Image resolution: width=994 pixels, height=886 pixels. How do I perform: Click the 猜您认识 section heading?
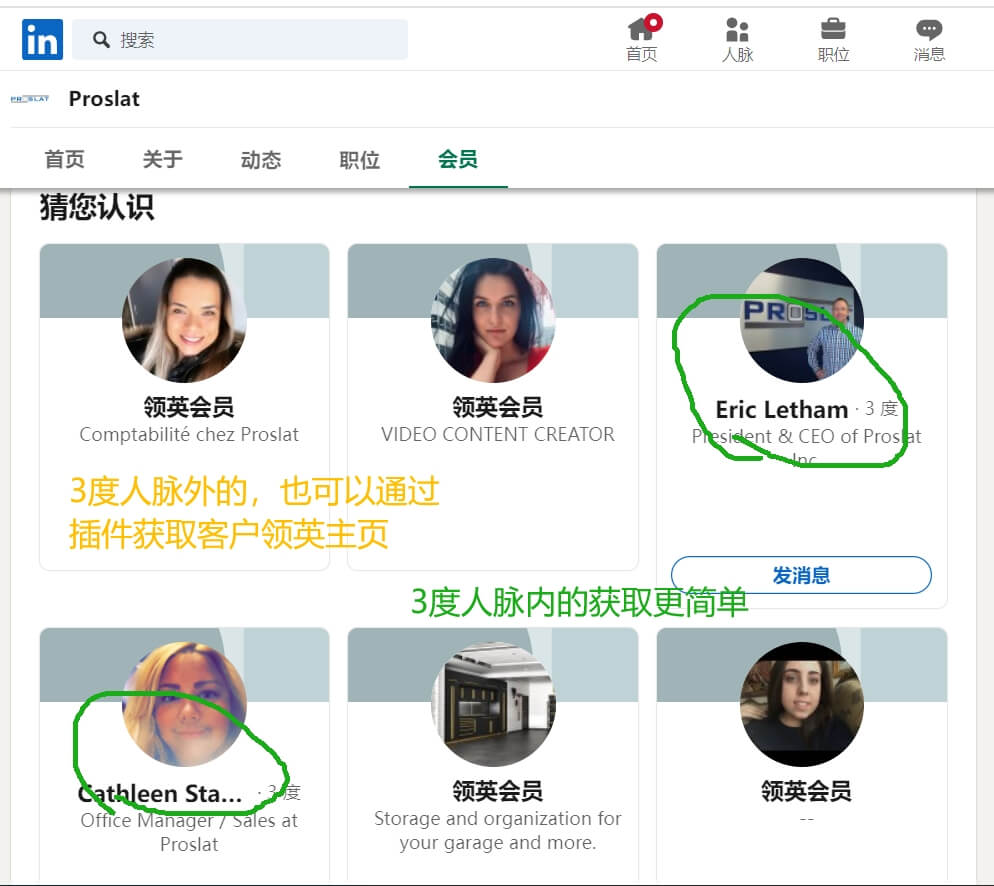pos(97,207)
